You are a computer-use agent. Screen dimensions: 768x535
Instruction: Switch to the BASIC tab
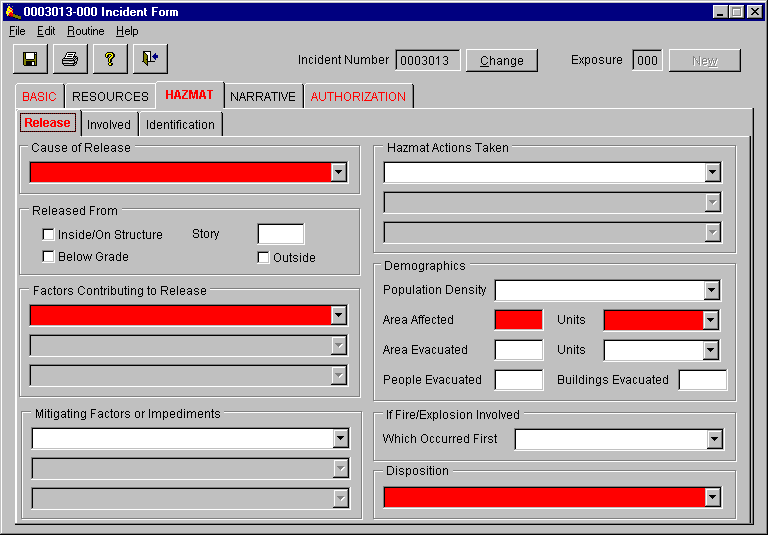click(39, 97)
